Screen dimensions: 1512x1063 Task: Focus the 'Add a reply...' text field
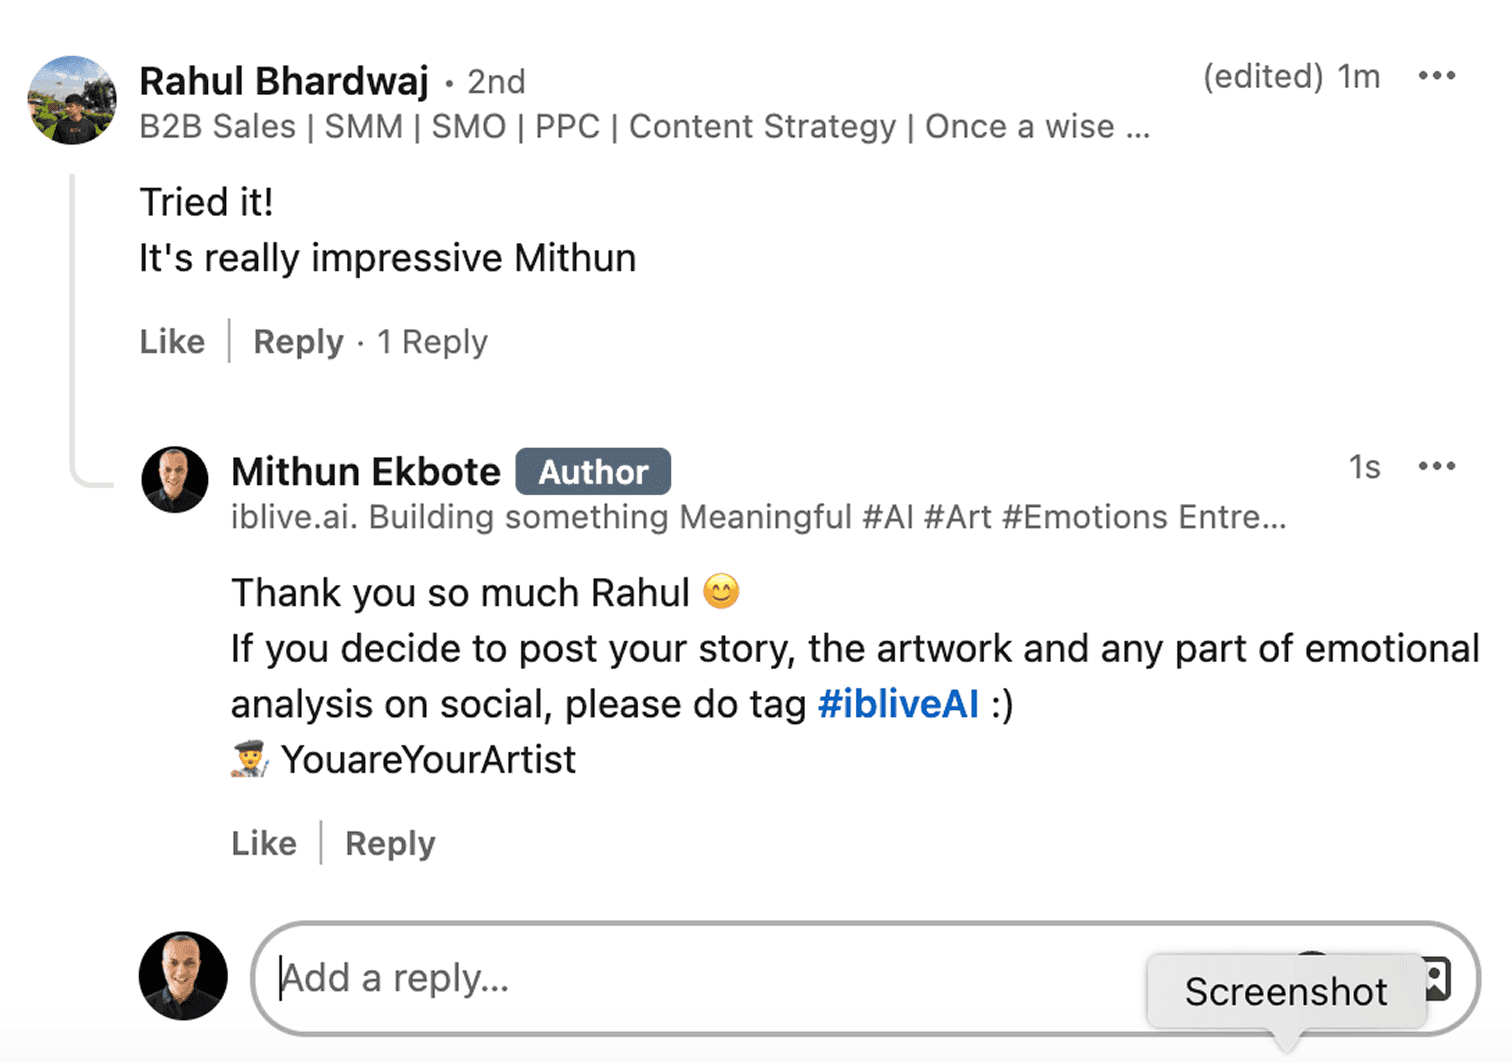tap(700, 978)
